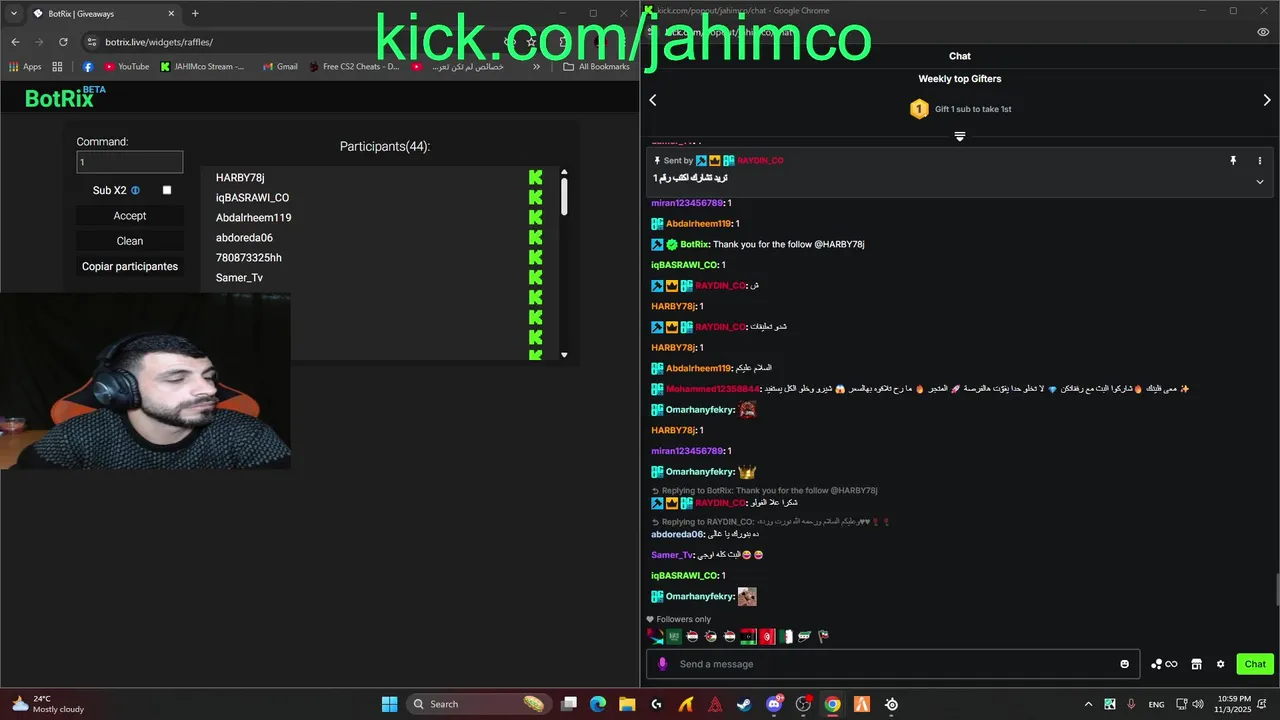
Task: Click the Kick icon next to HARBY78j
Action: (536, 177)
